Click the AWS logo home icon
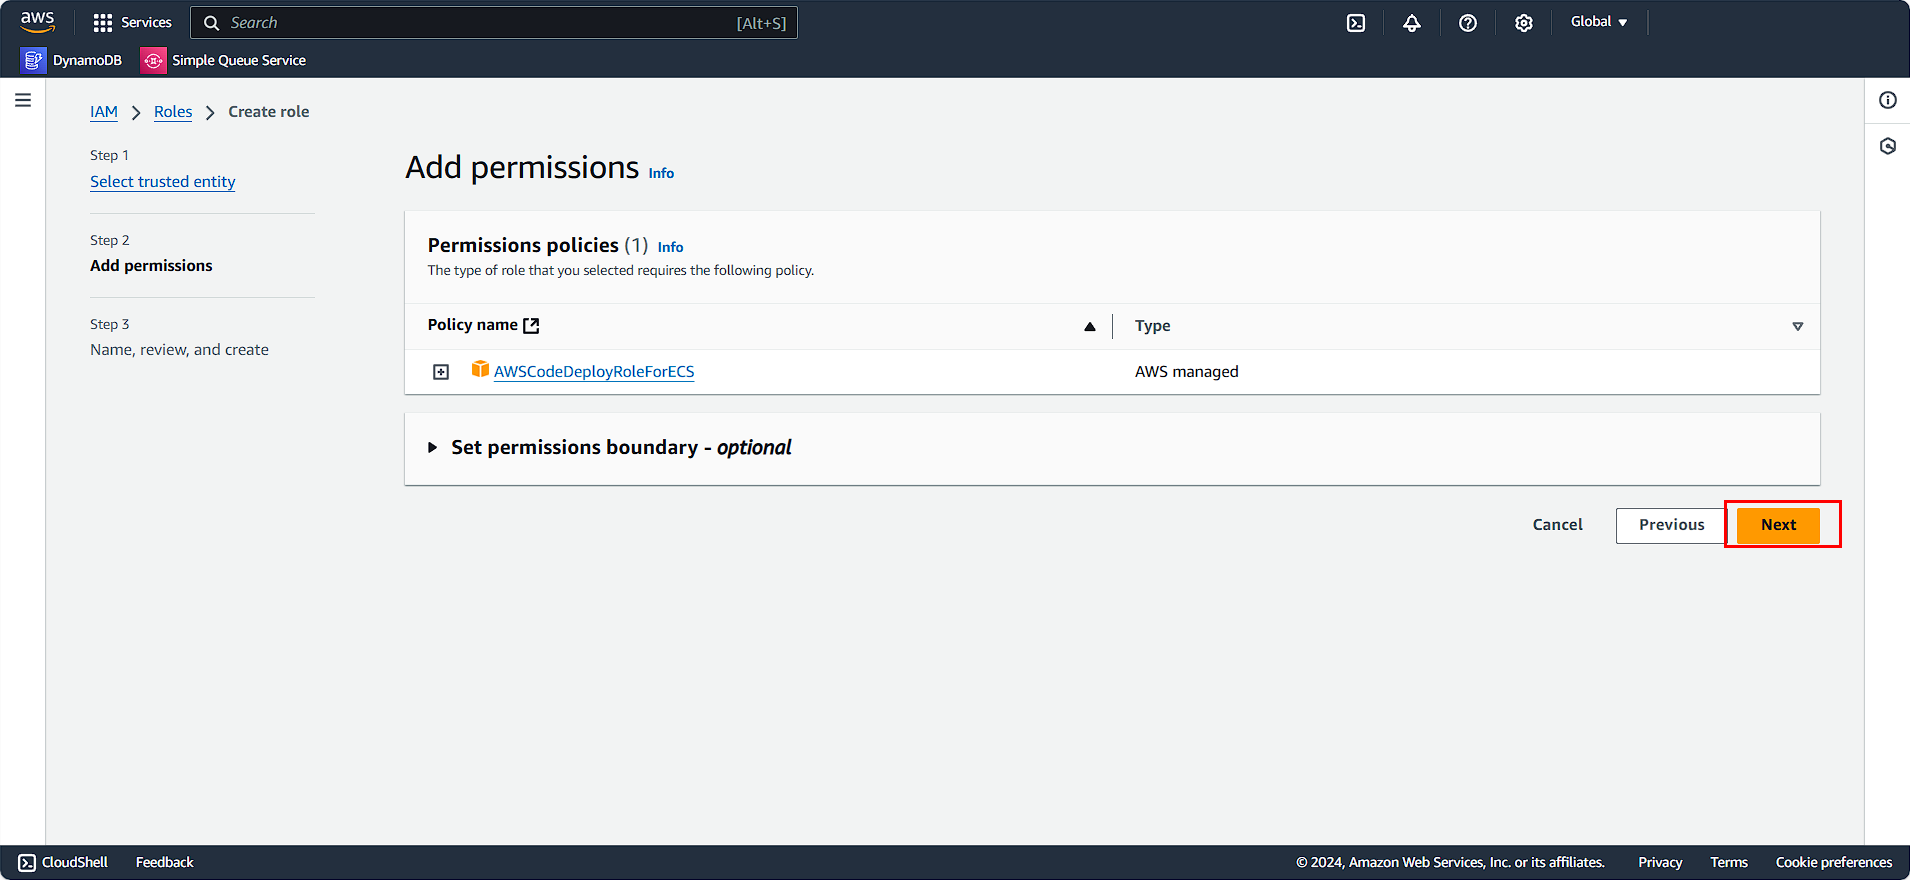The height and width of the screenshot is (880, 1910). [x=37, y=21]
